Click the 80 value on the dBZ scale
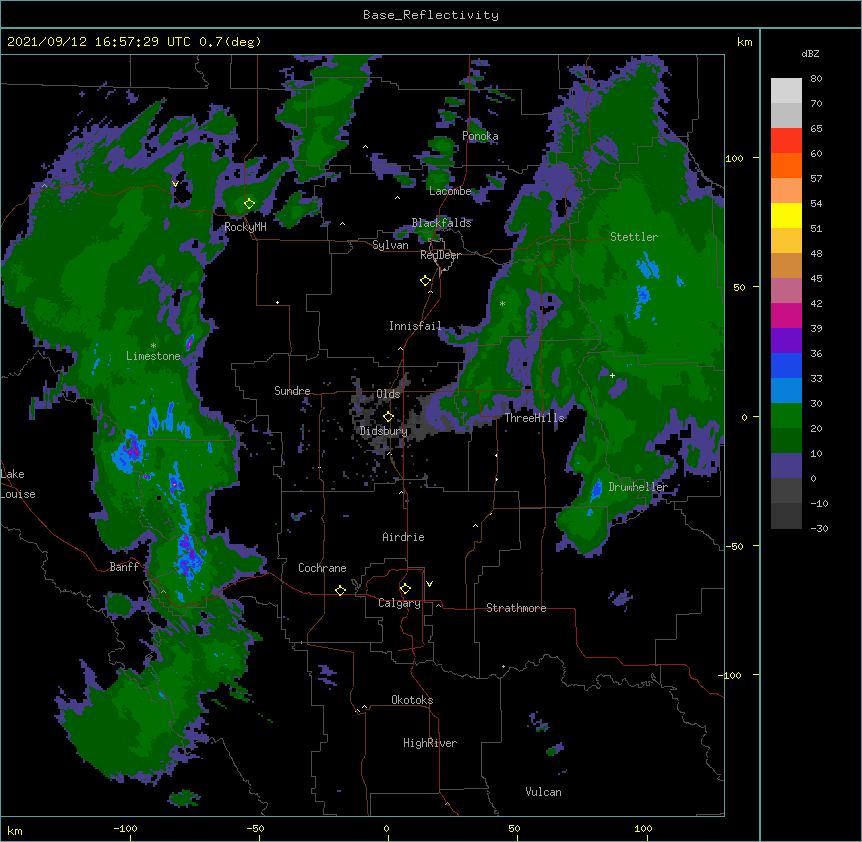Viewport: 862px width, 842px height. (816, 79)
